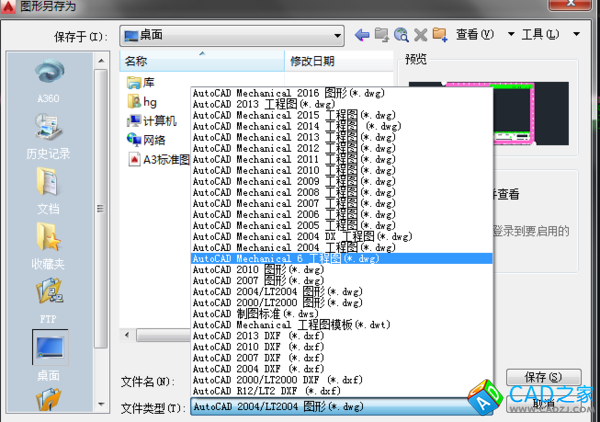Choose AutoCAD 制图标准 (*.dws)
The height and width of the screenshot is (422, 600).
pos(341,314)
